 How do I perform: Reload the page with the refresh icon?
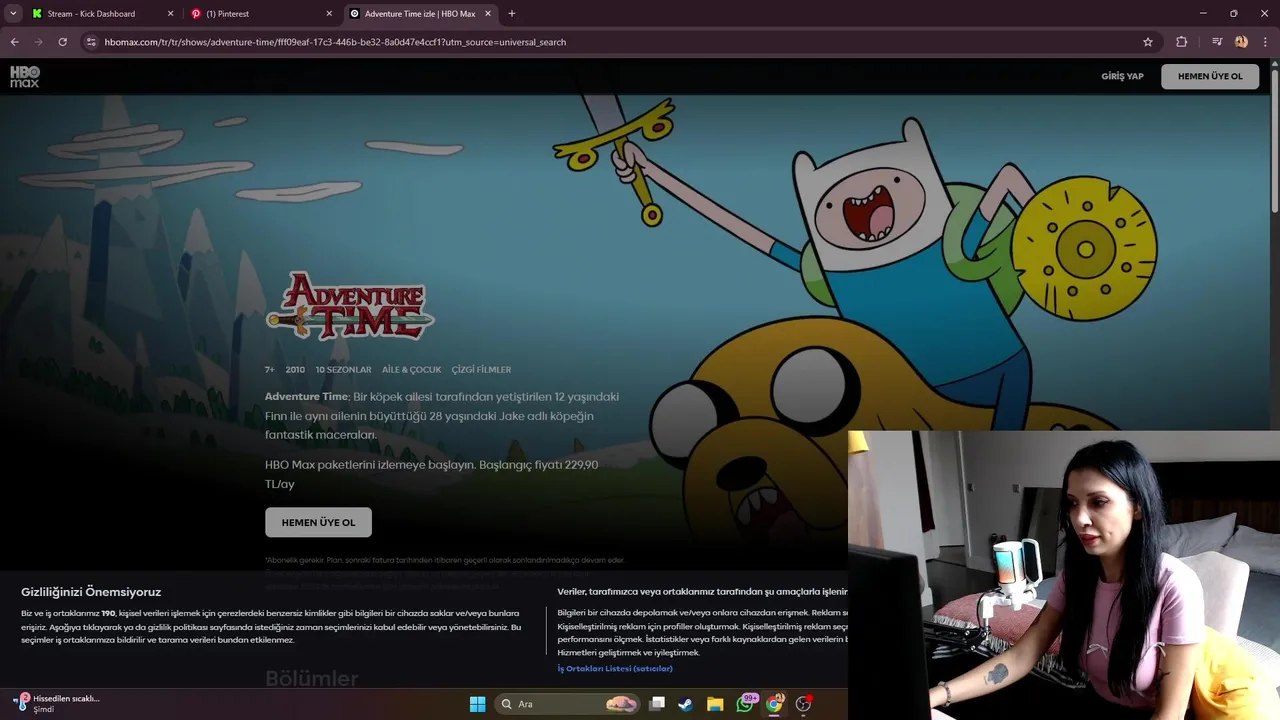(x=63, y=42)
